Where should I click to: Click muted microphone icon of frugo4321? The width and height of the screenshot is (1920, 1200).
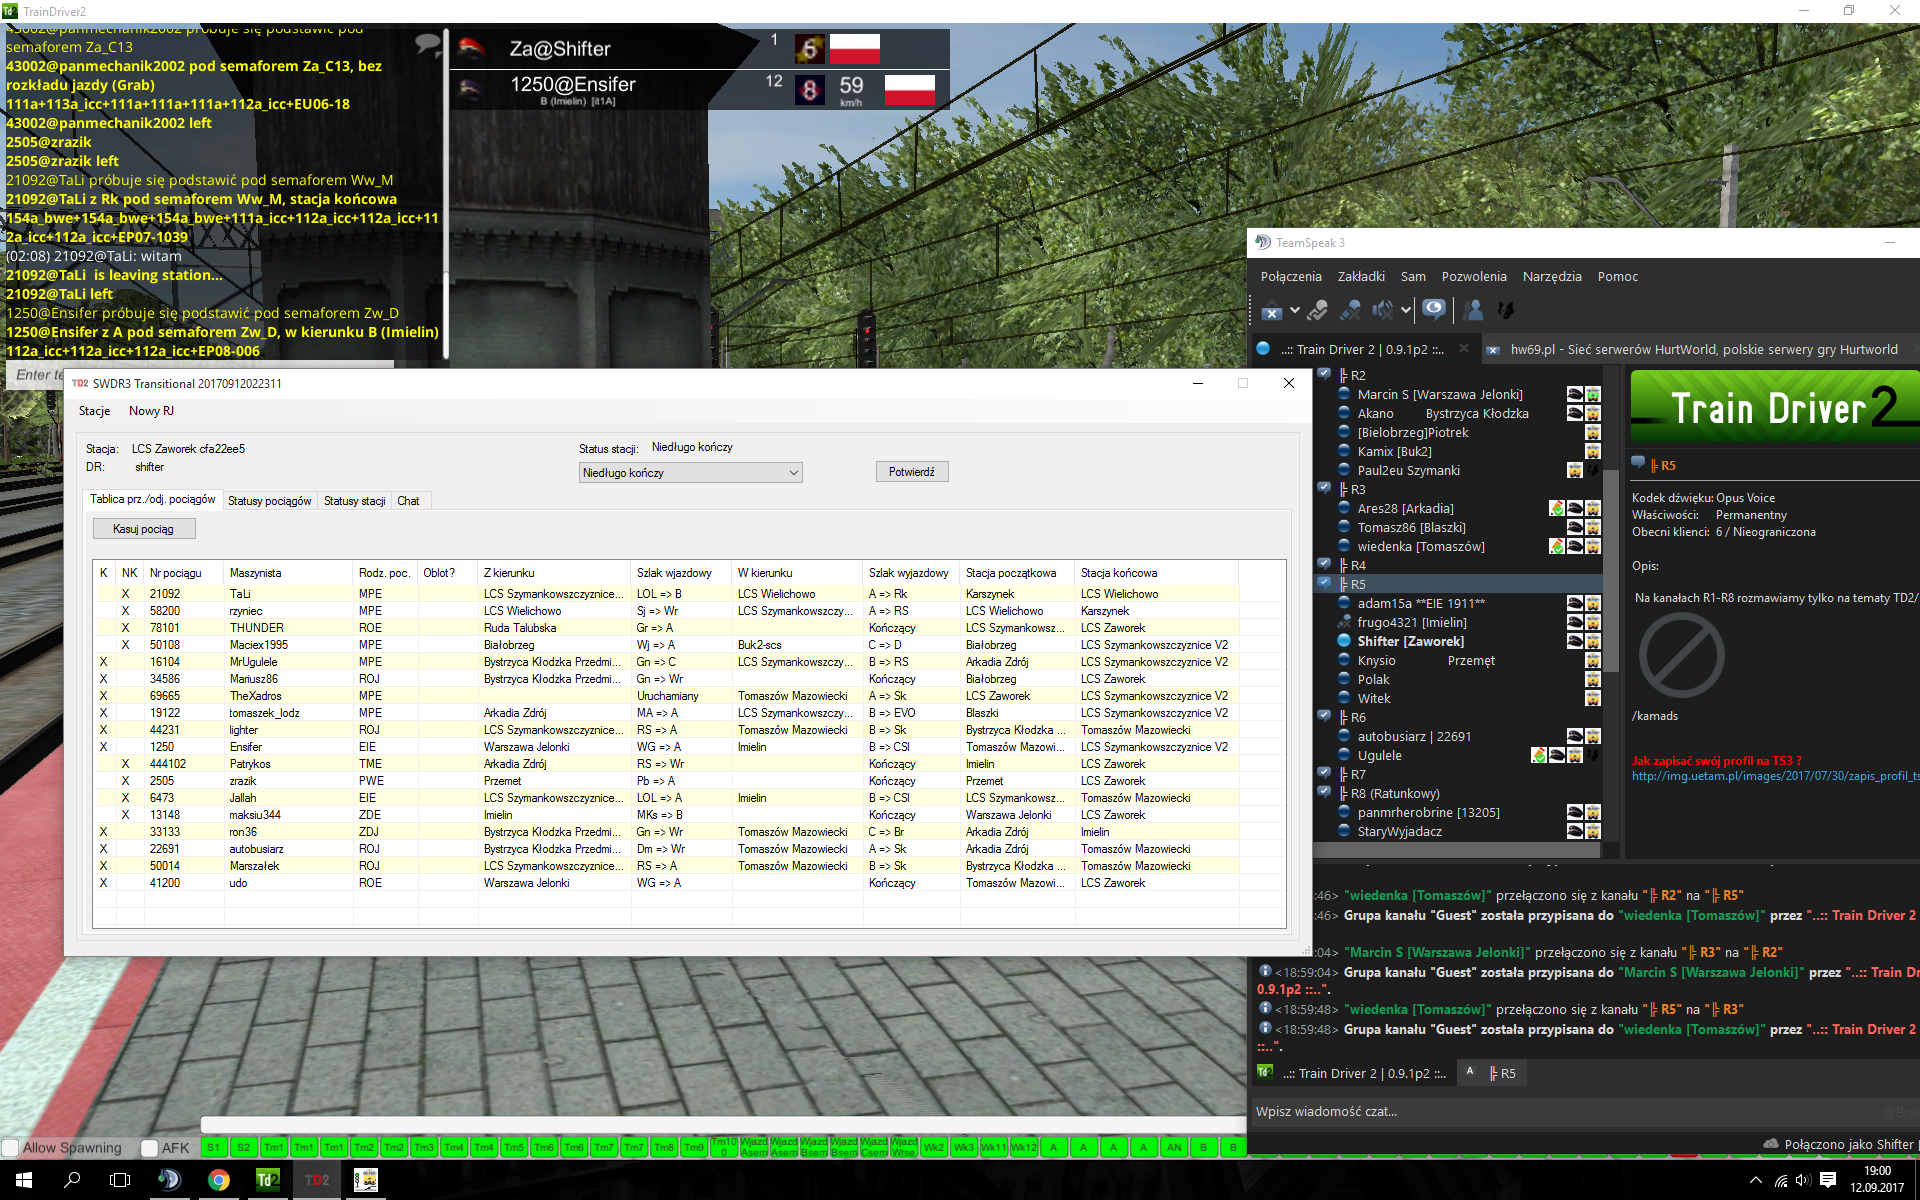pyautogui.click(x=1345, y=622)
